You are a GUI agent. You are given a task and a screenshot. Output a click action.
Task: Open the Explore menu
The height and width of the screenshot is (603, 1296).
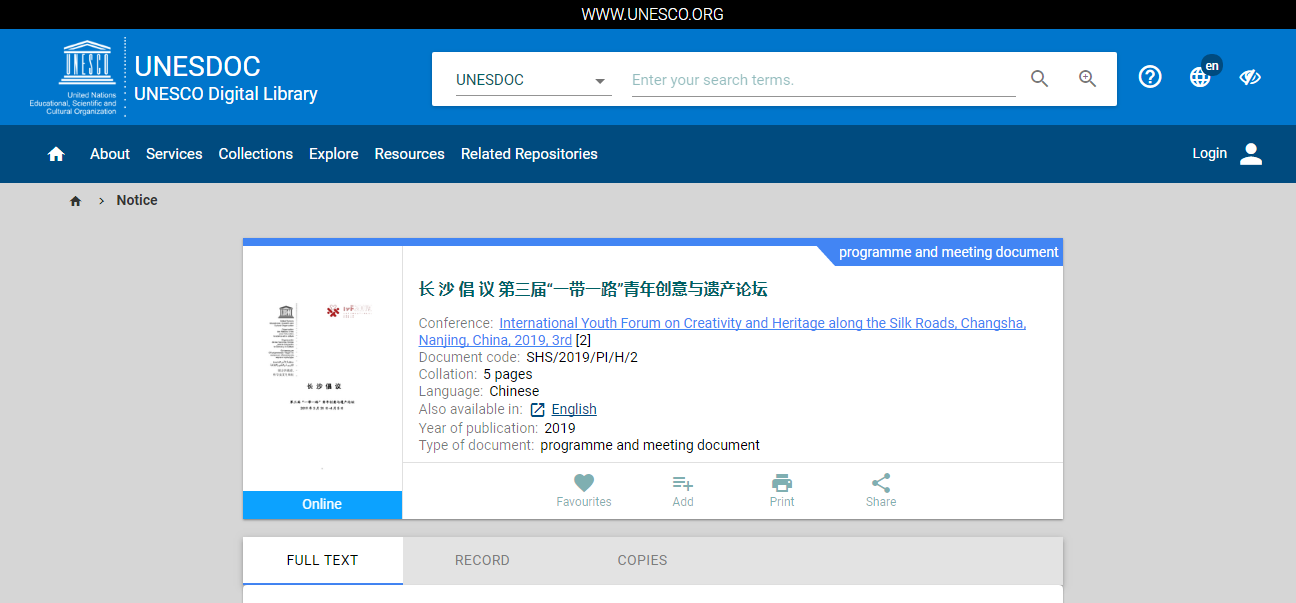pos(334,154)
